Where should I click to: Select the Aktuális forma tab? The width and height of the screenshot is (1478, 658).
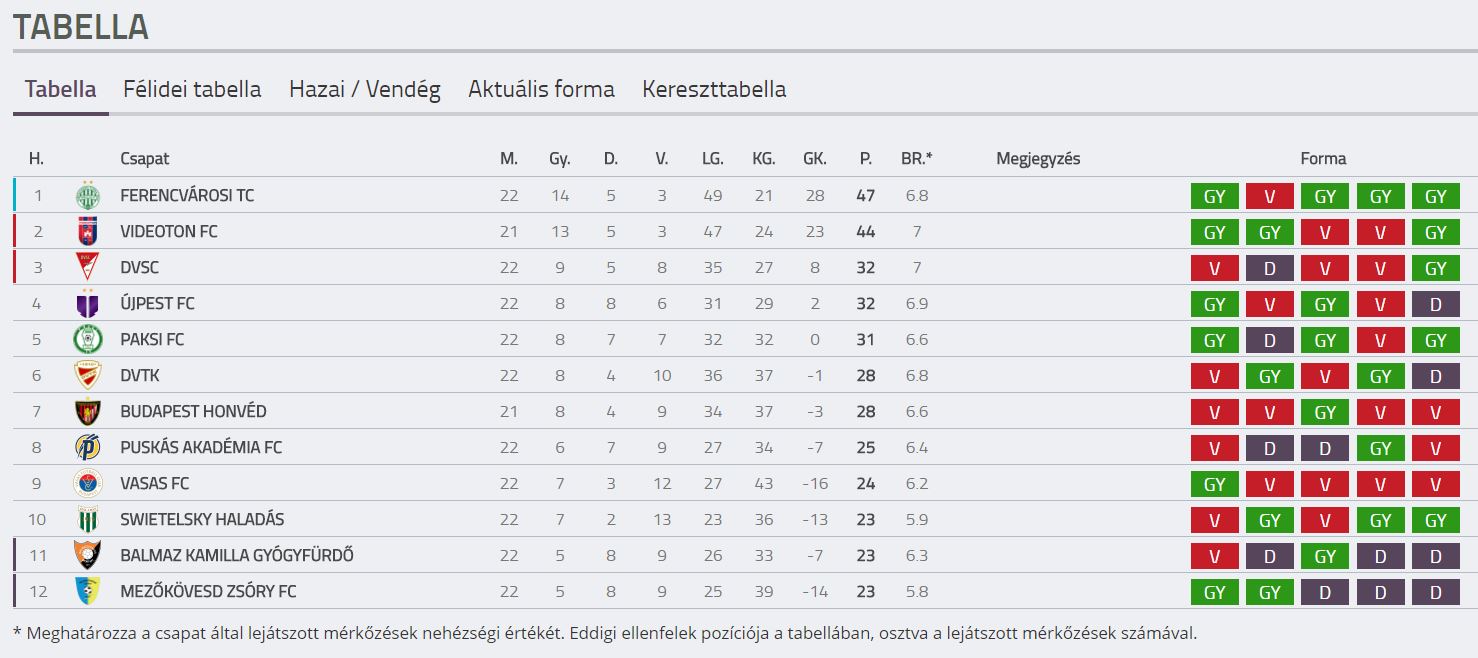pyautogui.click(x=541, y=89)
